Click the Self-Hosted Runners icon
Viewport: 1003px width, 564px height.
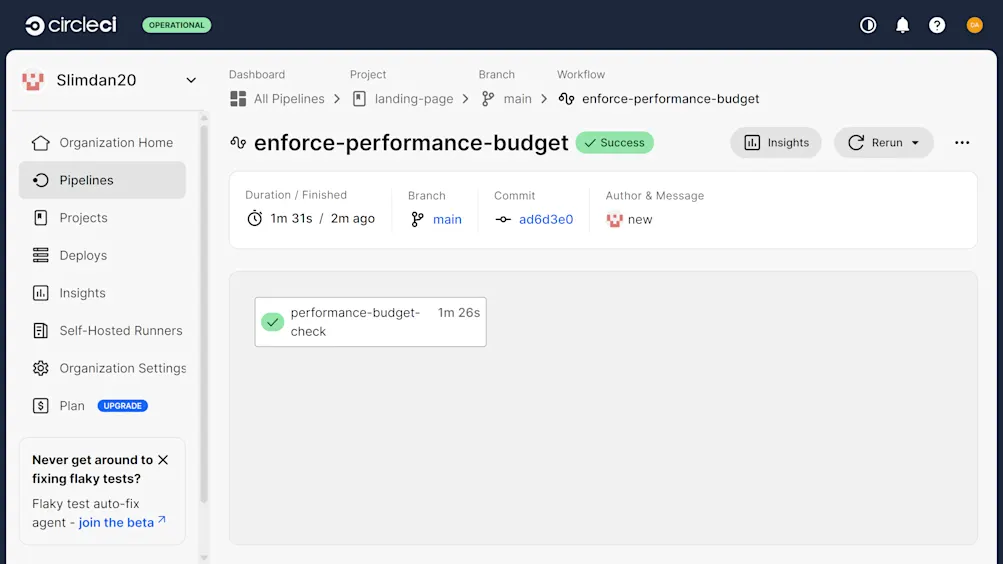coord(40,331)
